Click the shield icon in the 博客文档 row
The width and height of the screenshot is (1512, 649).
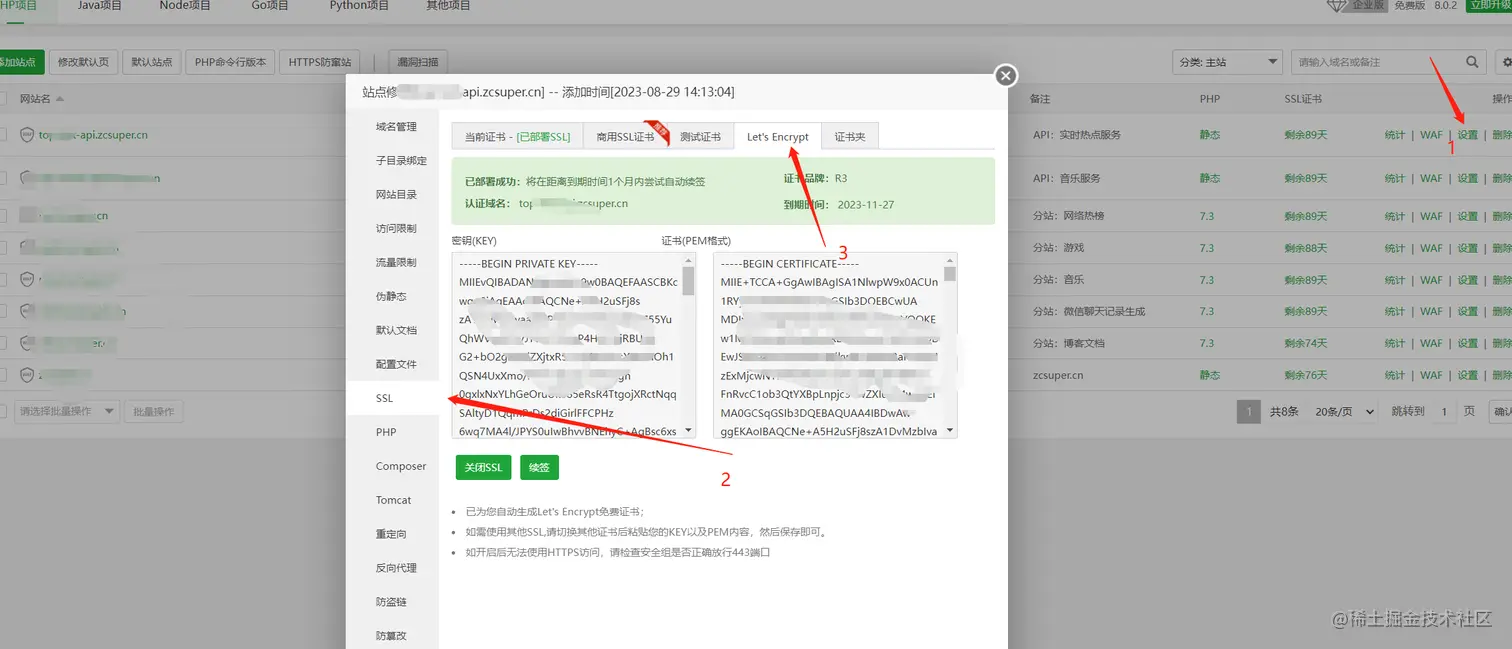[x=28, y=343]
